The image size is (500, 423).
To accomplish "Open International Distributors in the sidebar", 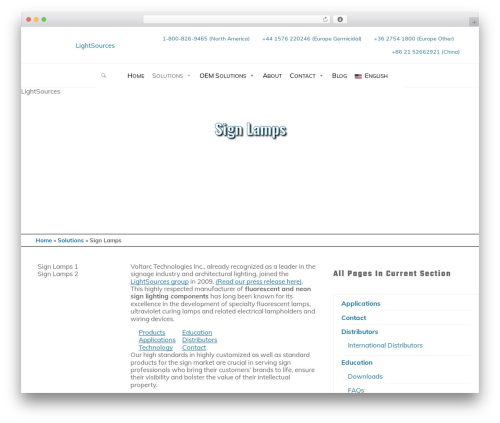I will [385, 345].
